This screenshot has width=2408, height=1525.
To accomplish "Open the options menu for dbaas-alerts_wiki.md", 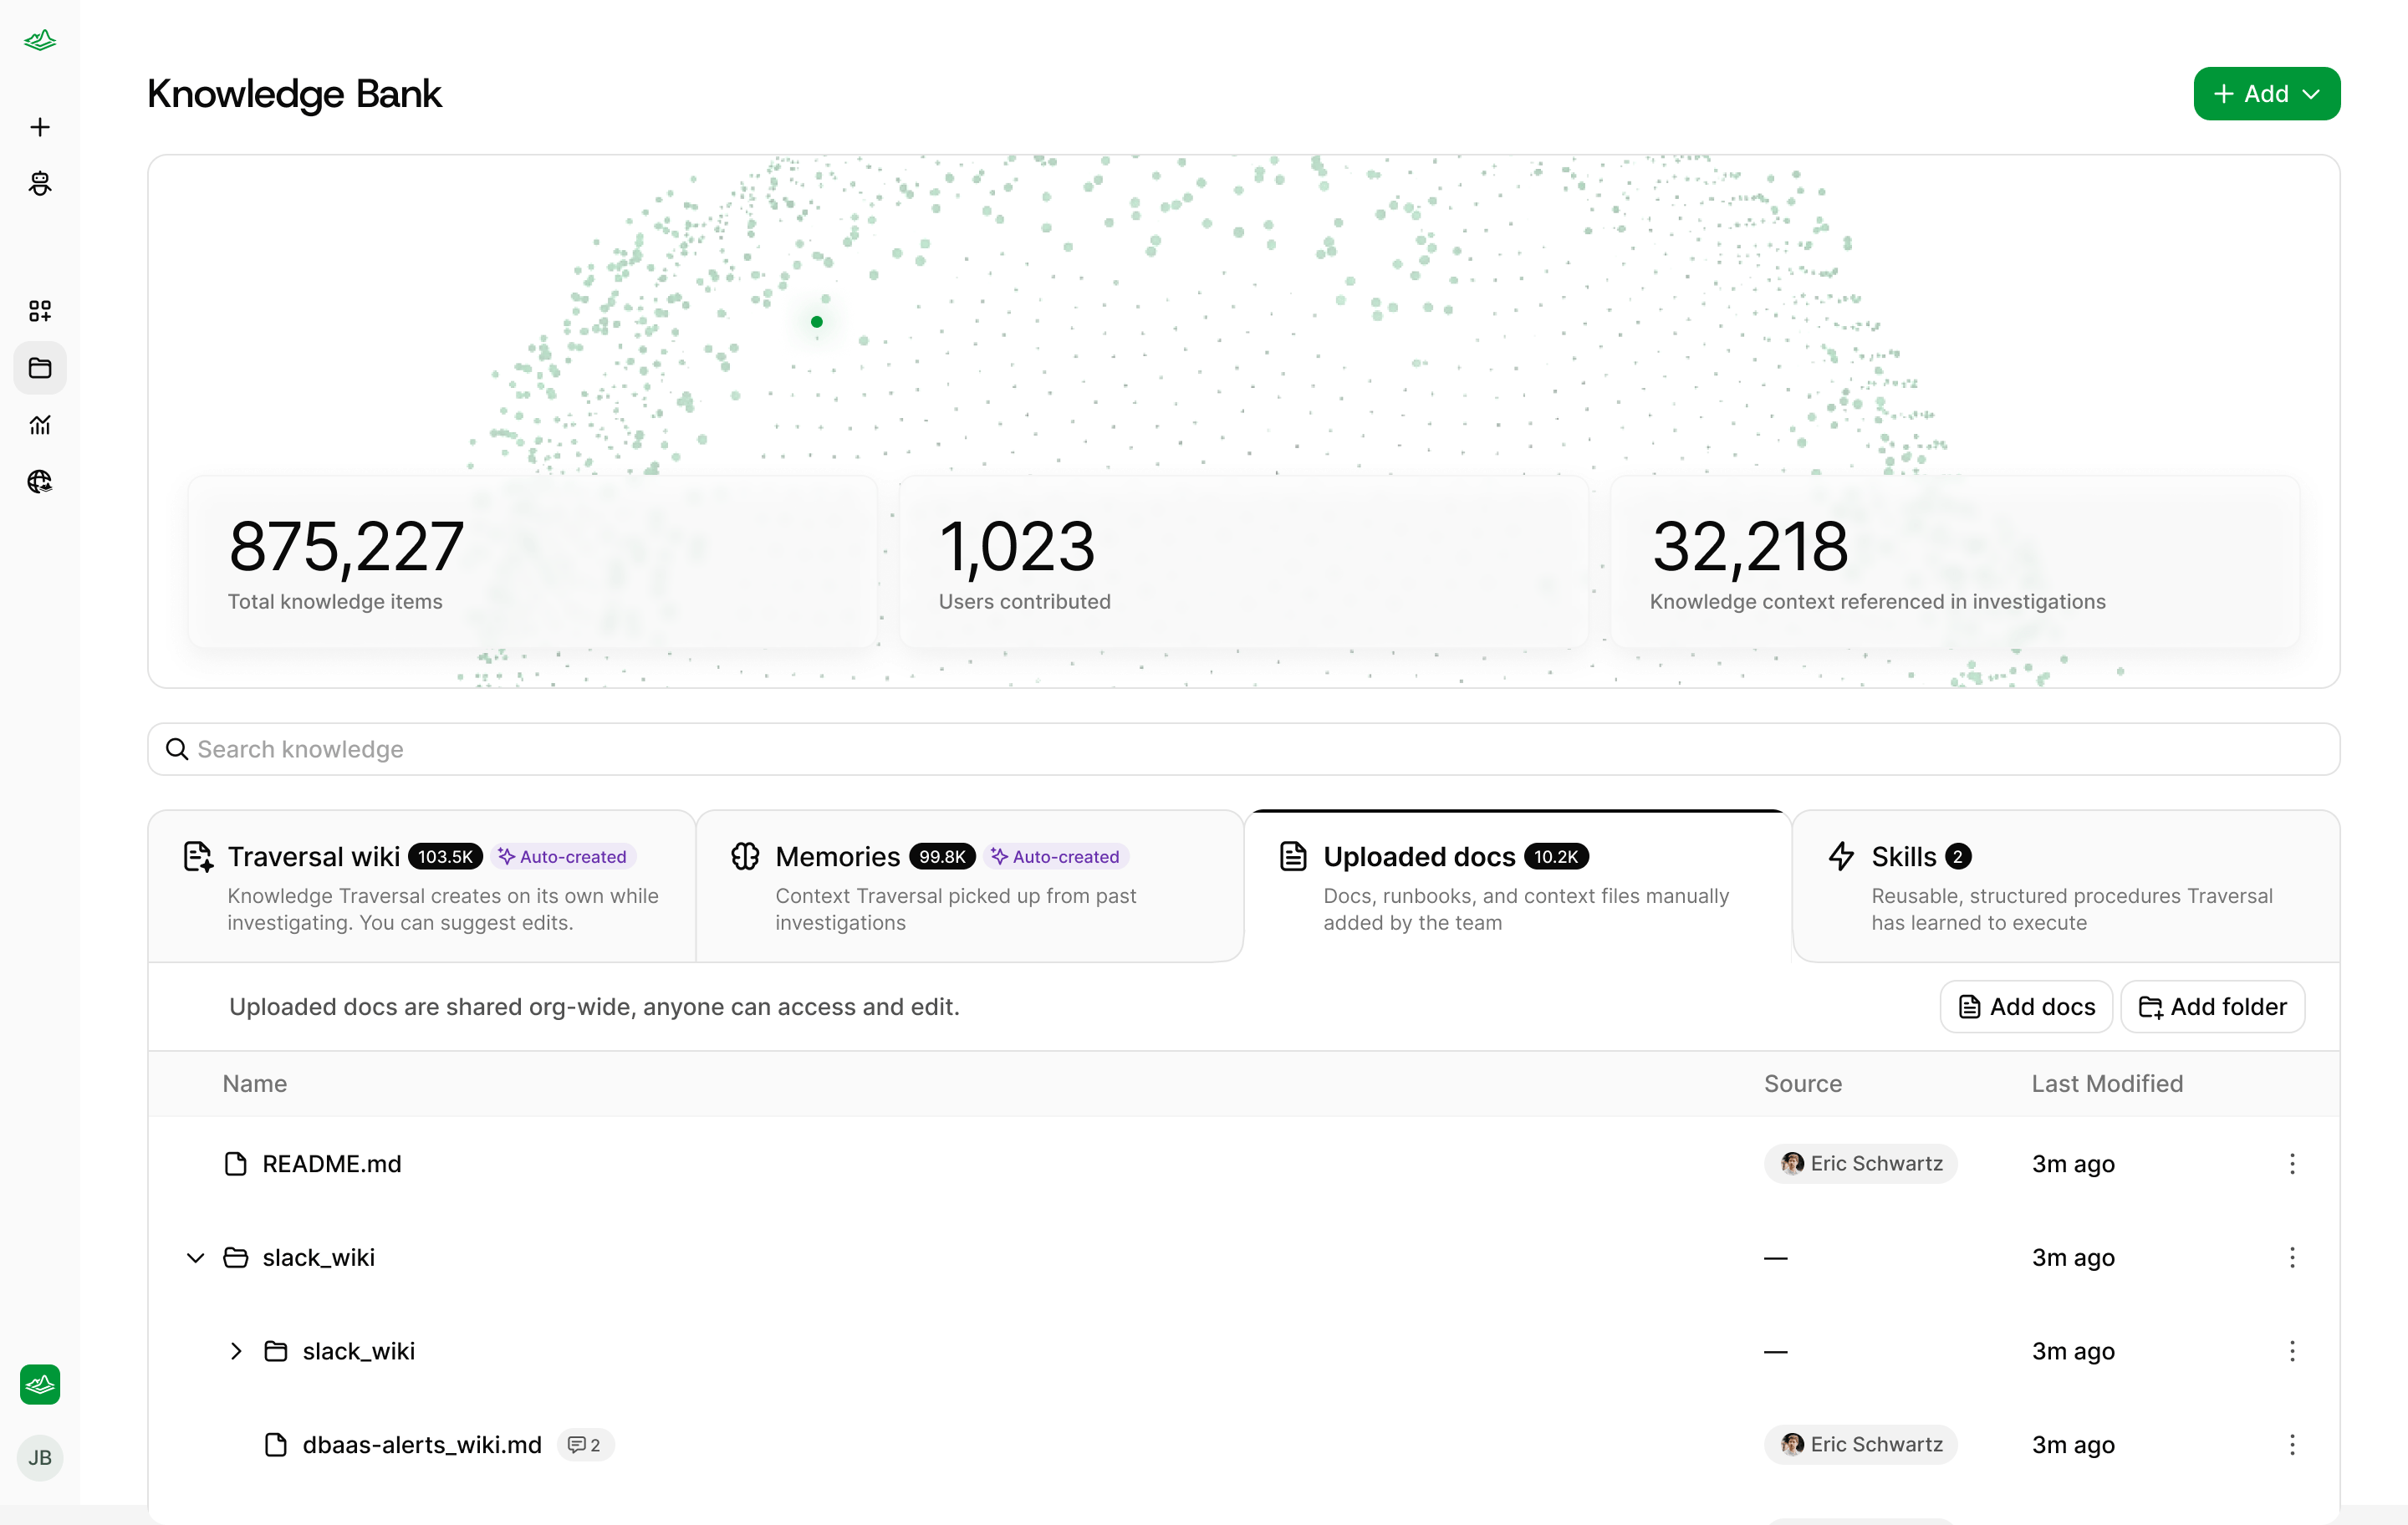I will 2292,1445.
